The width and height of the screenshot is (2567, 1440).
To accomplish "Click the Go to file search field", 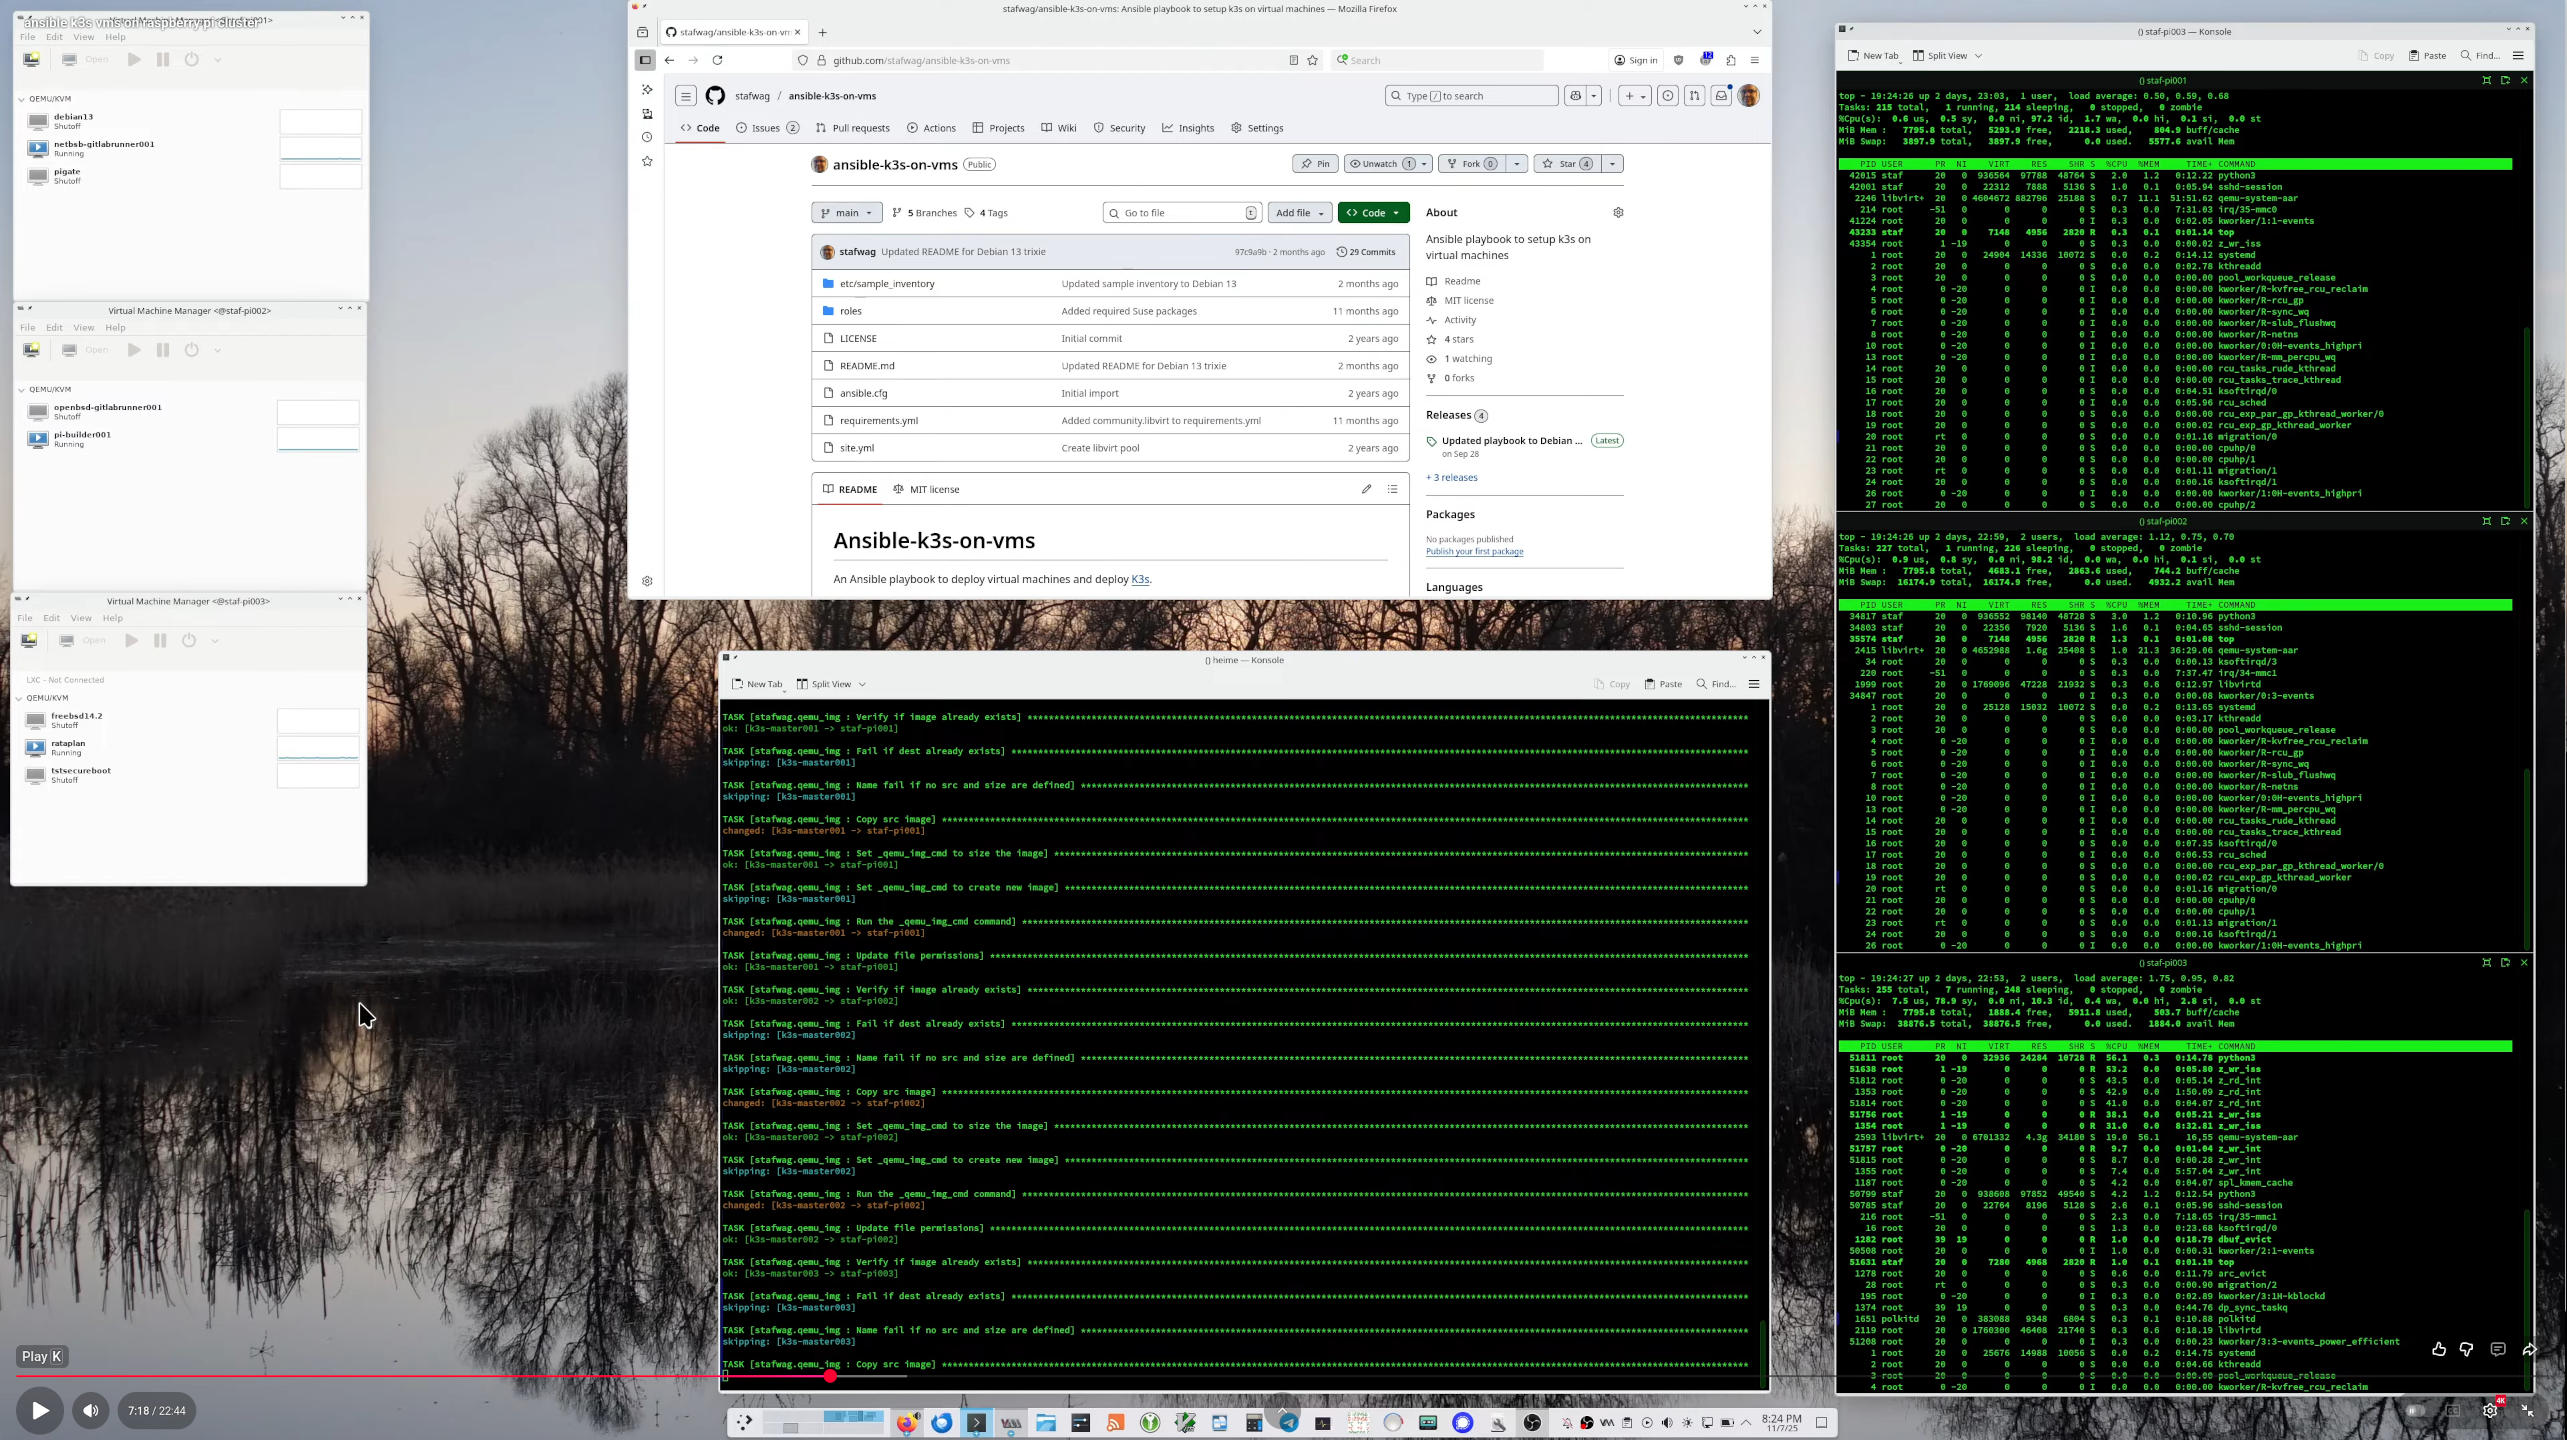I will [1180, 212].
